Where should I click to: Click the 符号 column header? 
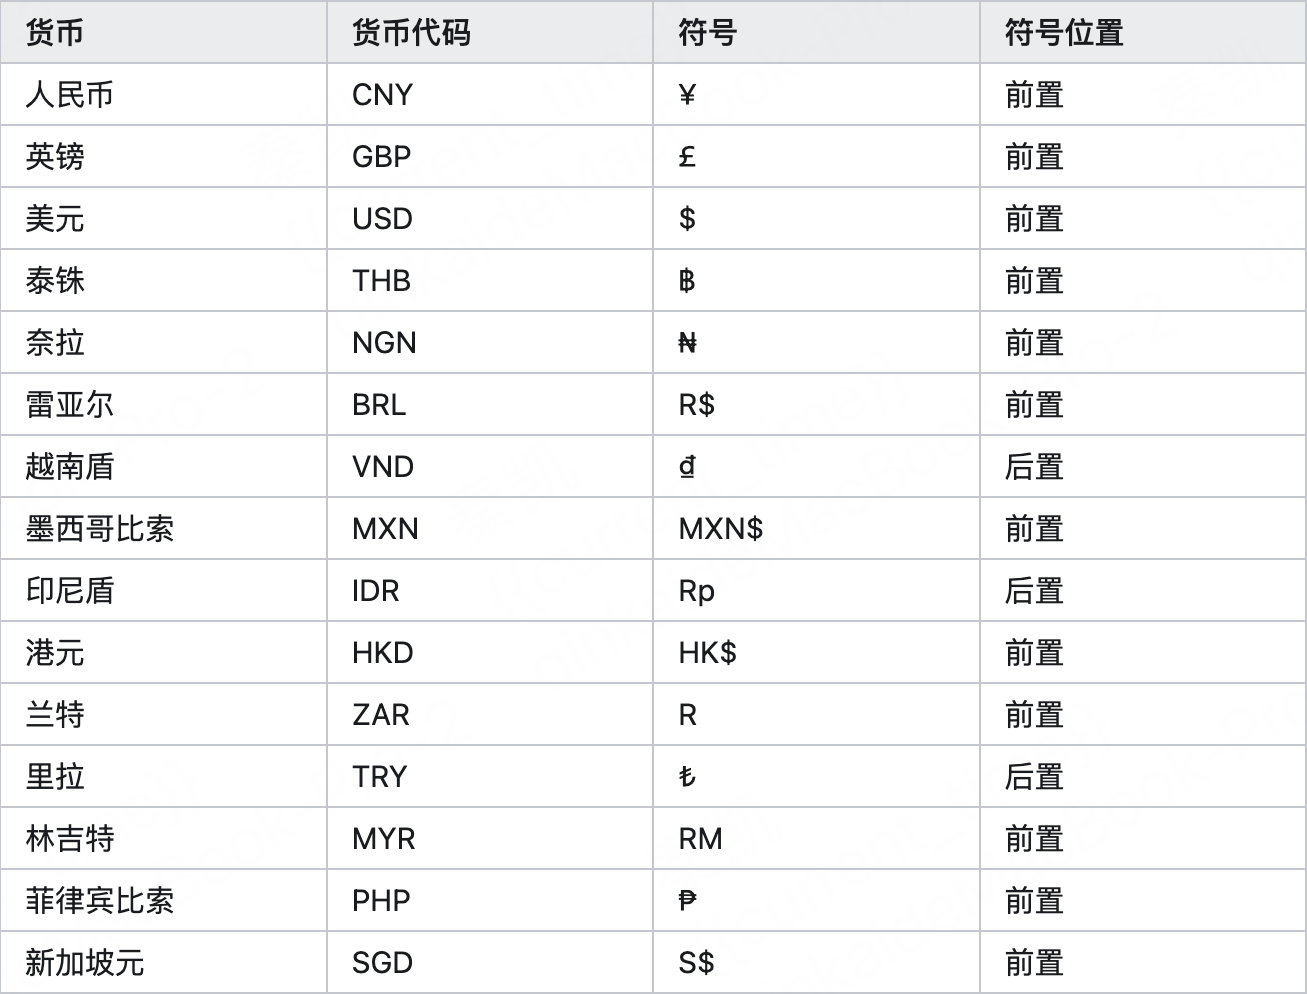click(708, 33)
